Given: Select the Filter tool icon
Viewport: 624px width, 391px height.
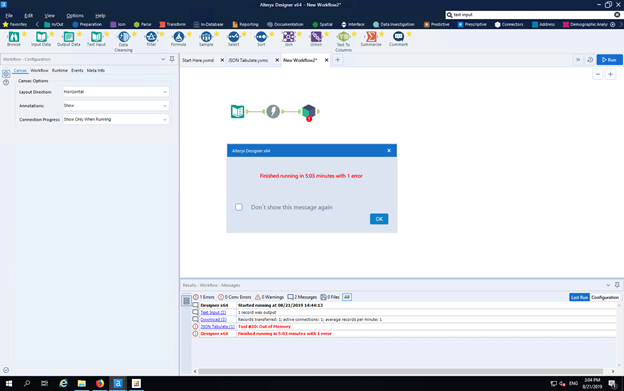Looking at the screenshot, I should (151, 37).
